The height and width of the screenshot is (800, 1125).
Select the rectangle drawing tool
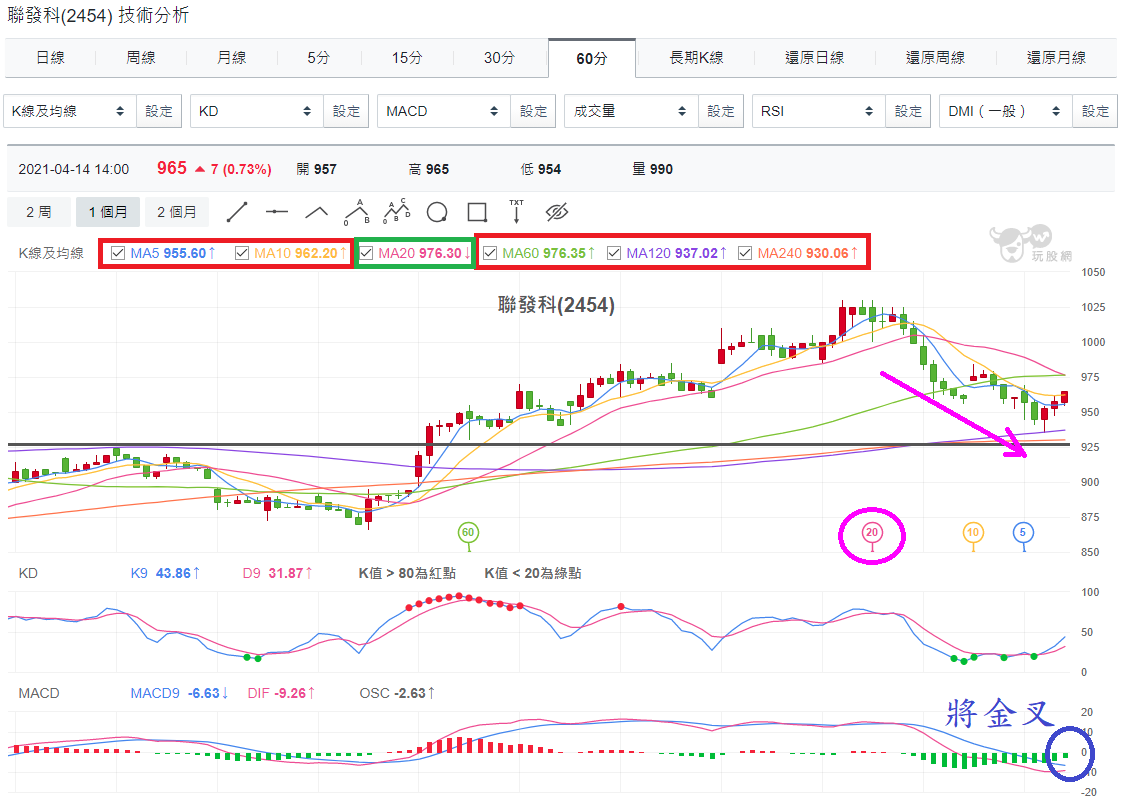point(477,212)
